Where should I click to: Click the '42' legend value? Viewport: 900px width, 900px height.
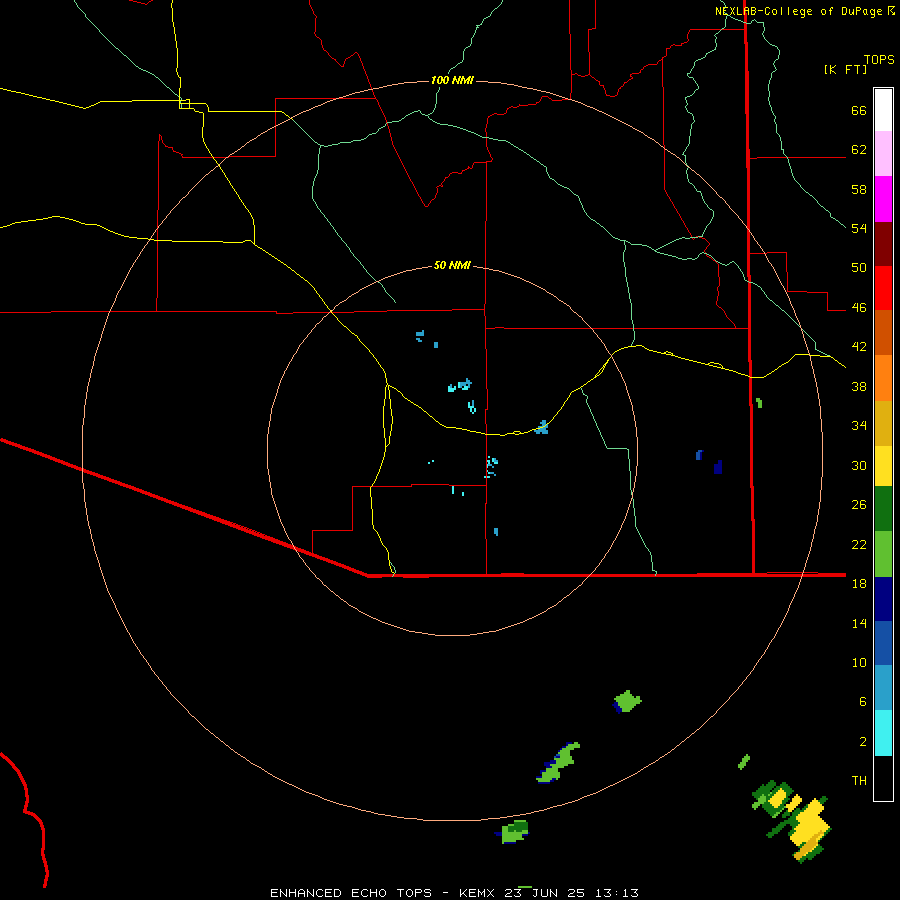(x=859, y=347)
